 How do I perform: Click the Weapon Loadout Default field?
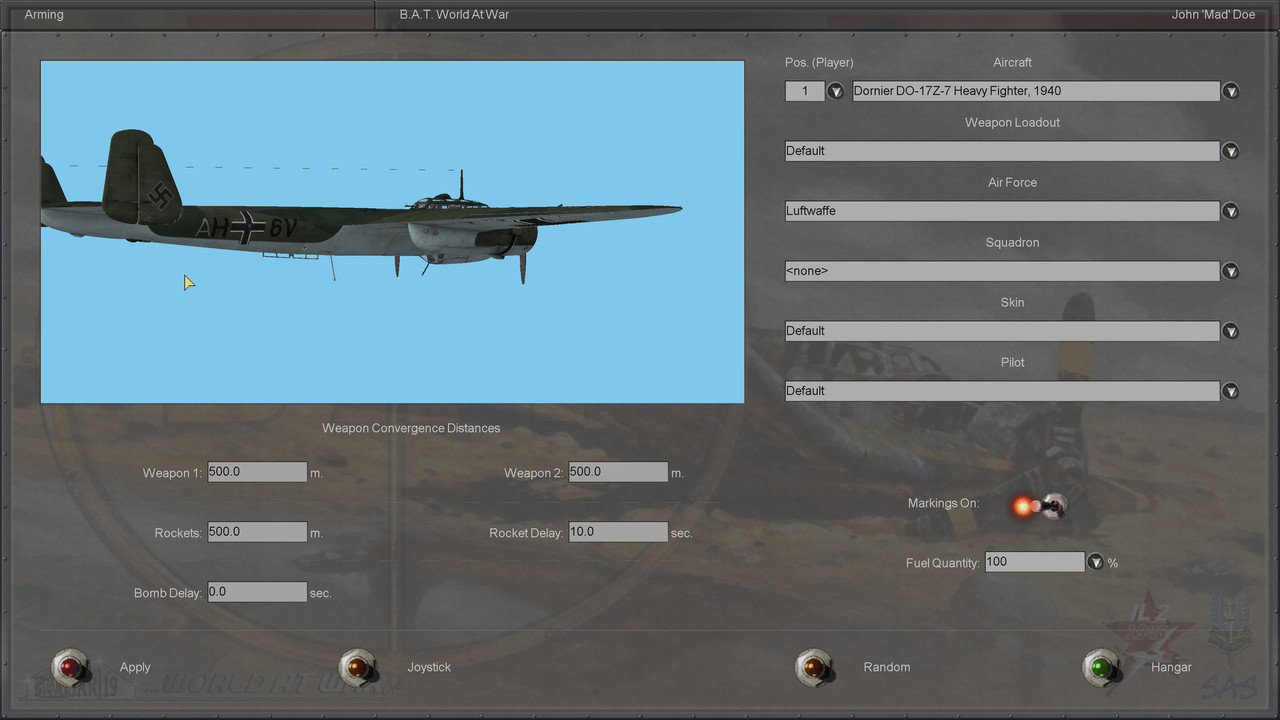point(1002,151)
